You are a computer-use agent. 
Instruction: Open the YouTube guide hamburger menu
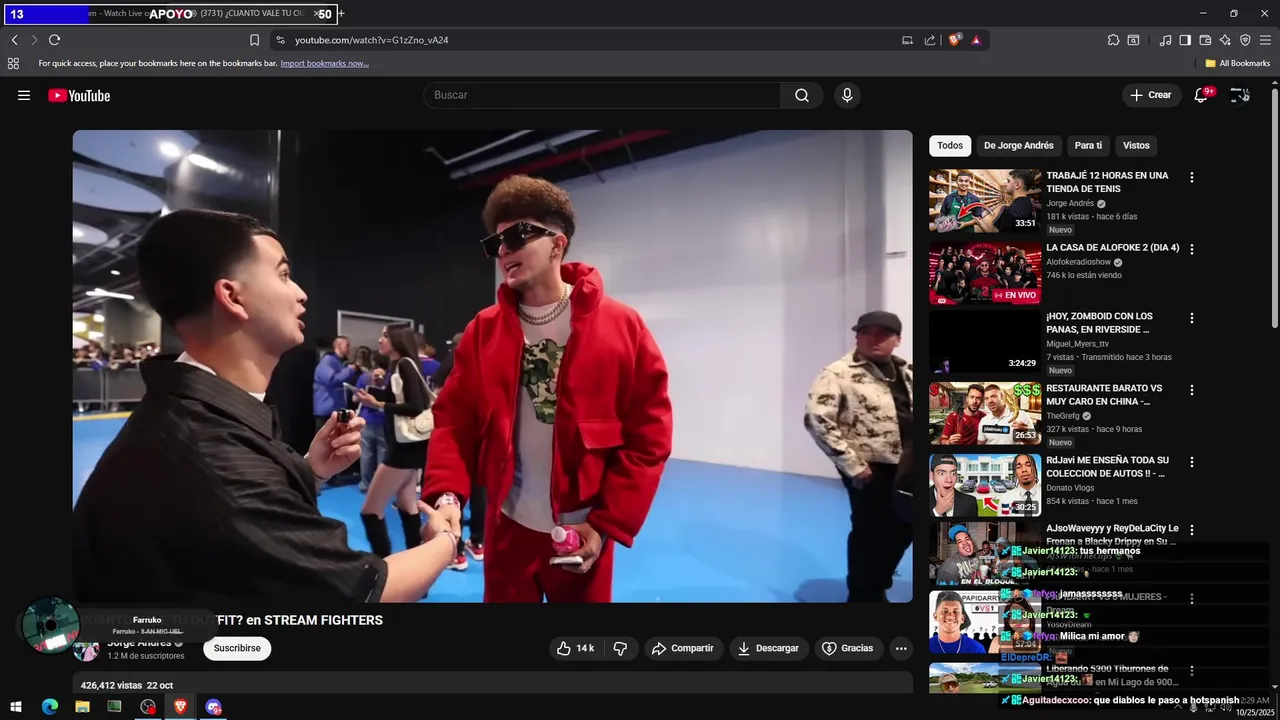coord(24,95)
